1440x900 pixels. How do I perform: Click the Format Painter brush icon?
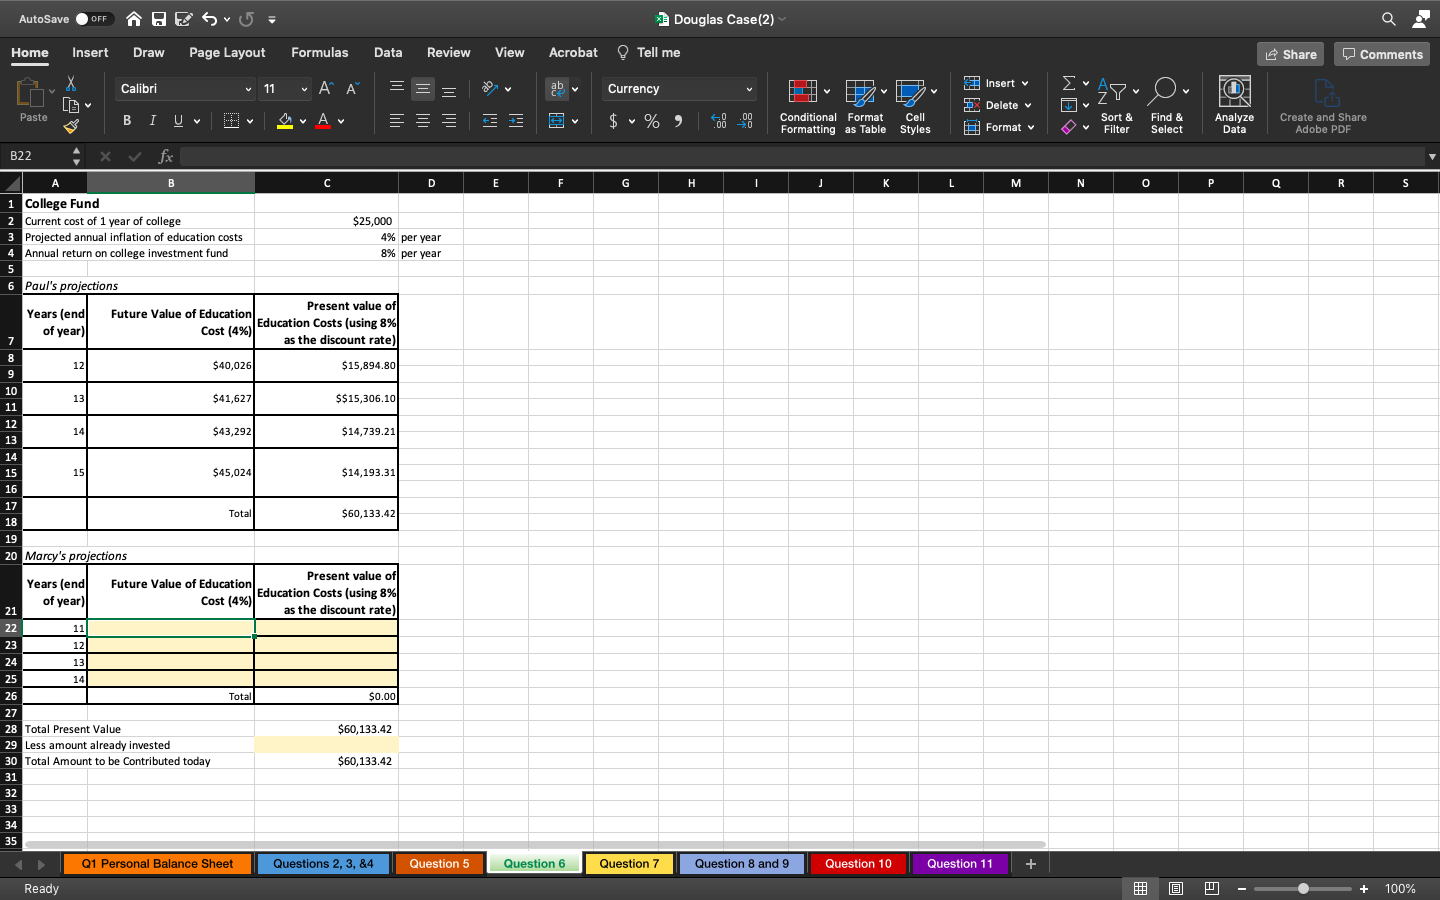(71, 127)
